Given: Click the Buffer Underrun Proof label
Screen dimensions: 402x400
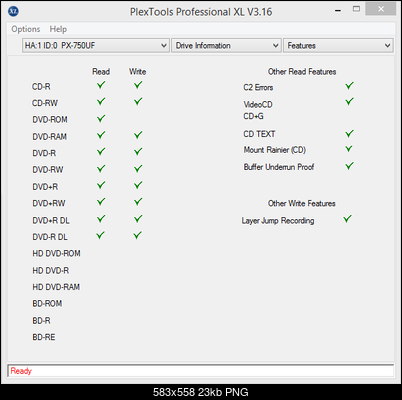Looking at the screenshot, I should 279,167.
